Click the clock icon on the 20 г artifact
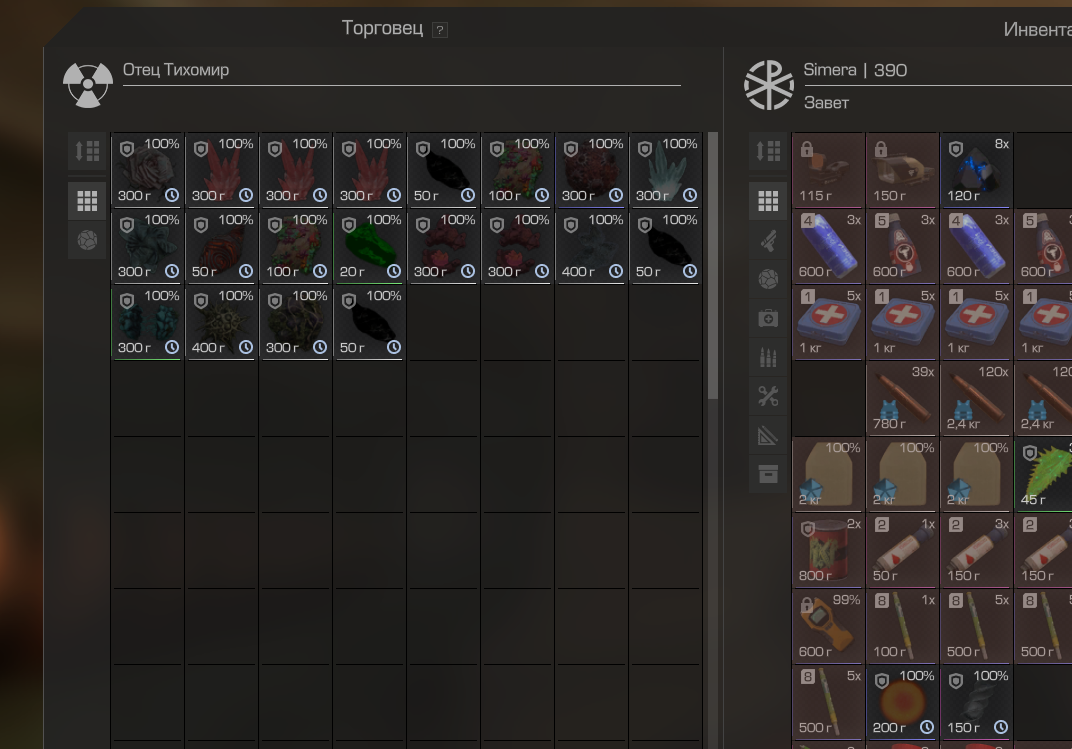Viewport: 1072px width, 749px height. (394, 271)
